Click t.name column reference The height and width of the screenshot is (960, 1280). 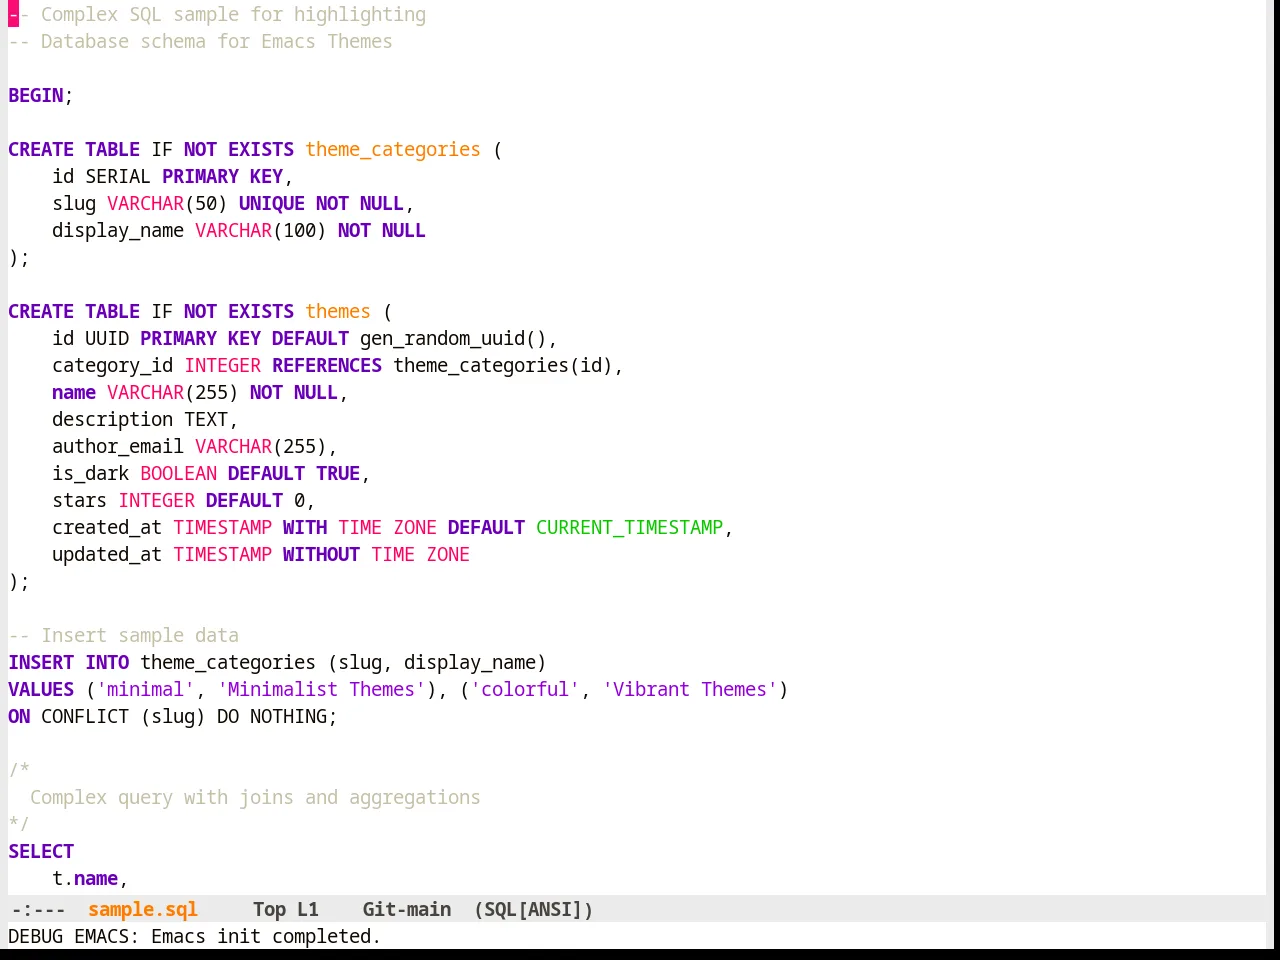click(x=85, y=878)
